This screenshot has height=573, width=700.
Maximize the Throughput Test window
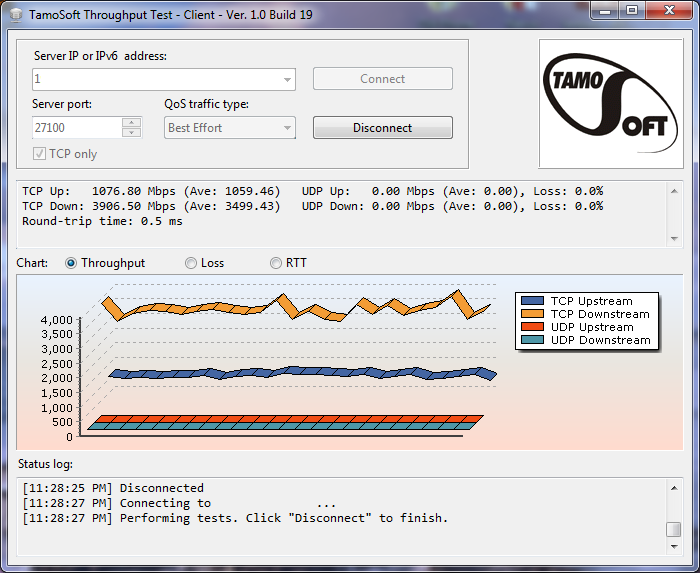point(632,11)
